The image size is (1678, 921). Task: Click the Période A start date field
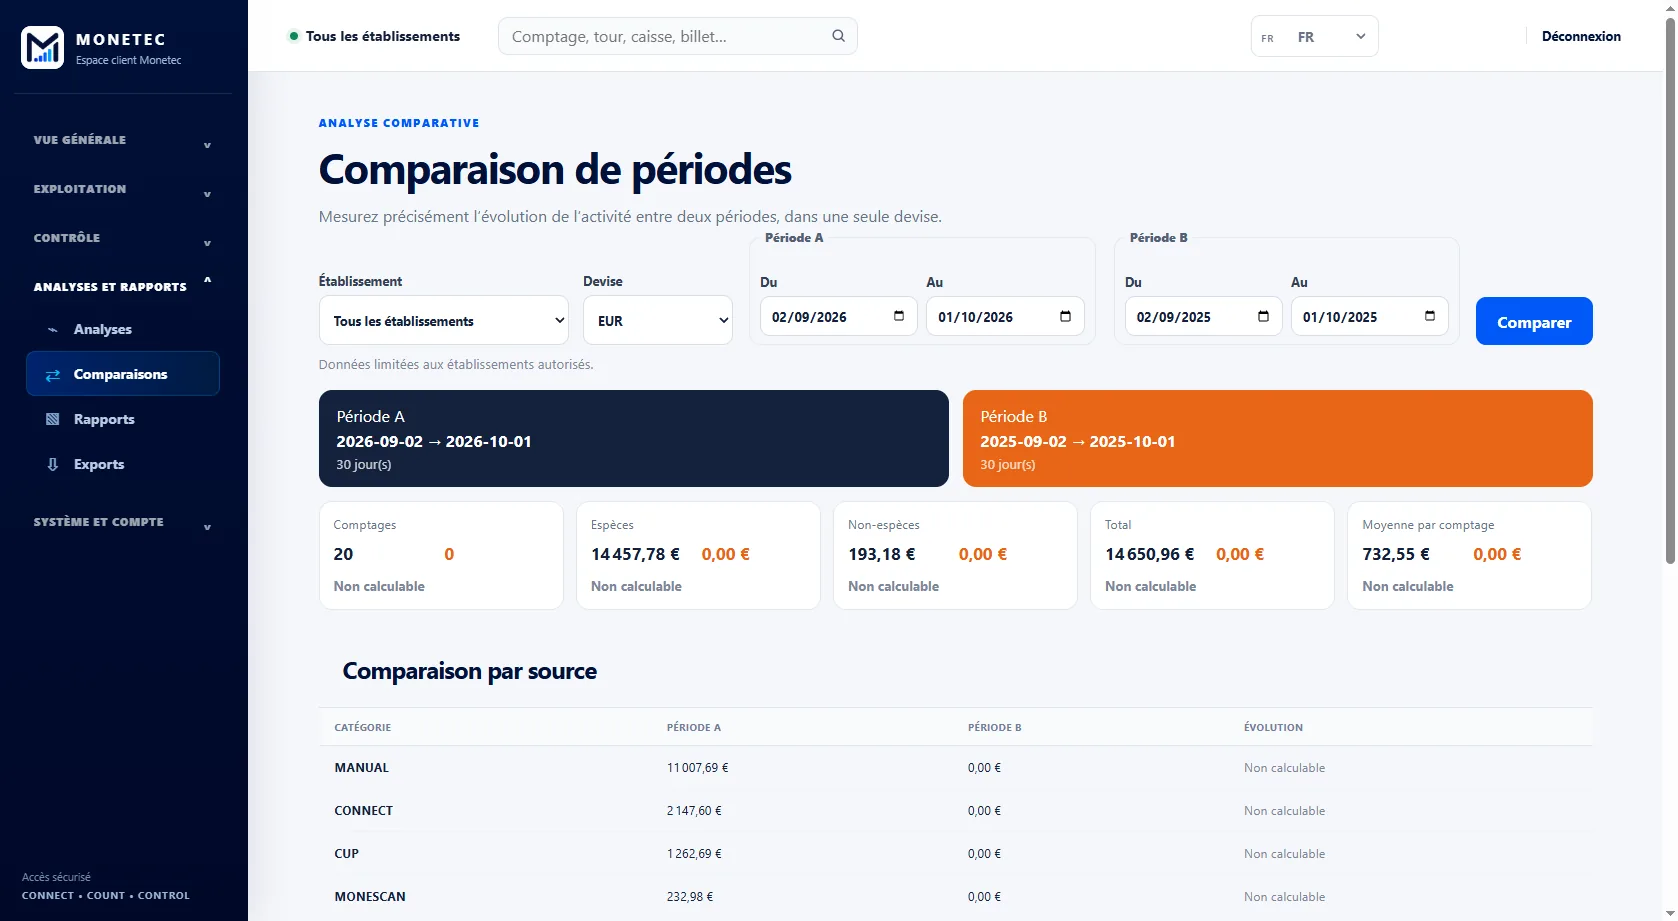click(839, 316)
